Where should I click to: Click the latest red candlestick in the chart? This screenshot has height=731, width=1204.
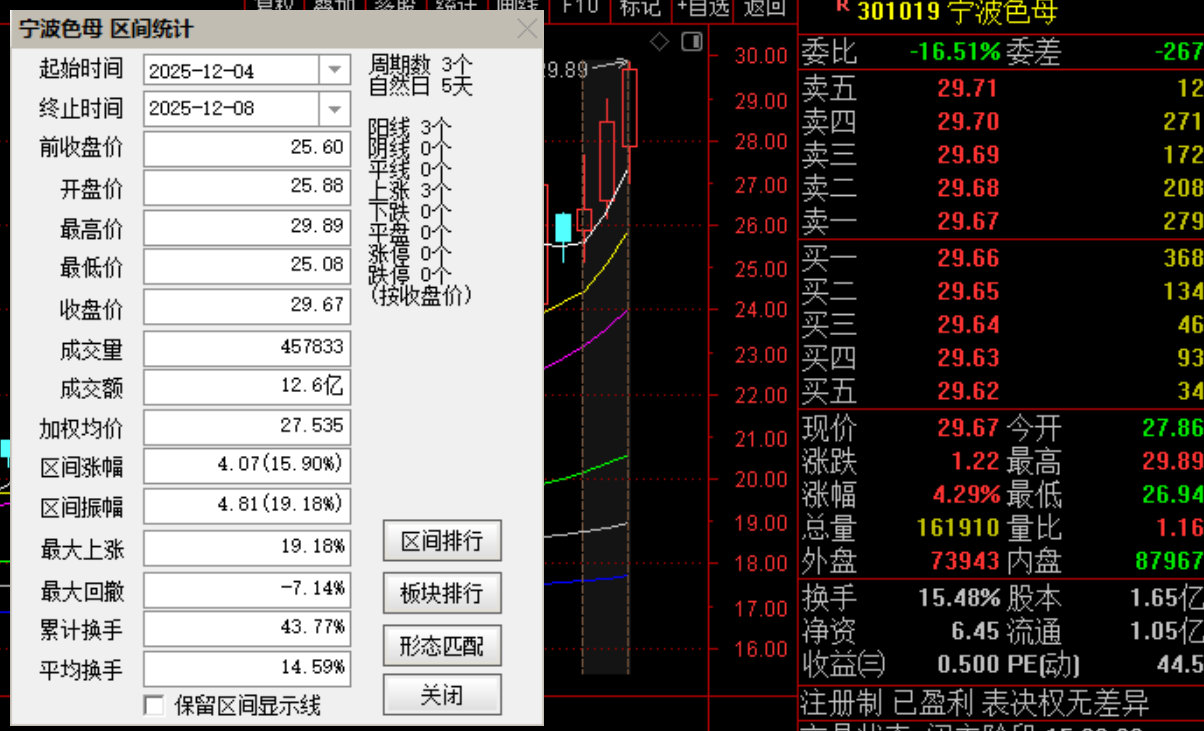(629, 107)
